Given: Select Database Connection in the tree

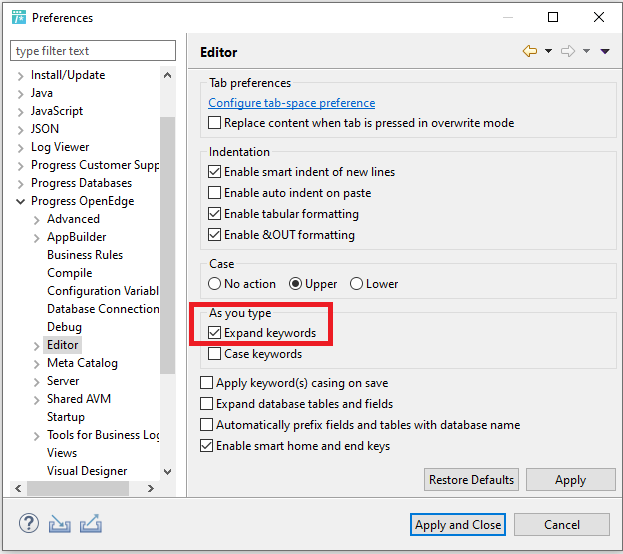Looking at the screenshot, I should click(103, 309).
